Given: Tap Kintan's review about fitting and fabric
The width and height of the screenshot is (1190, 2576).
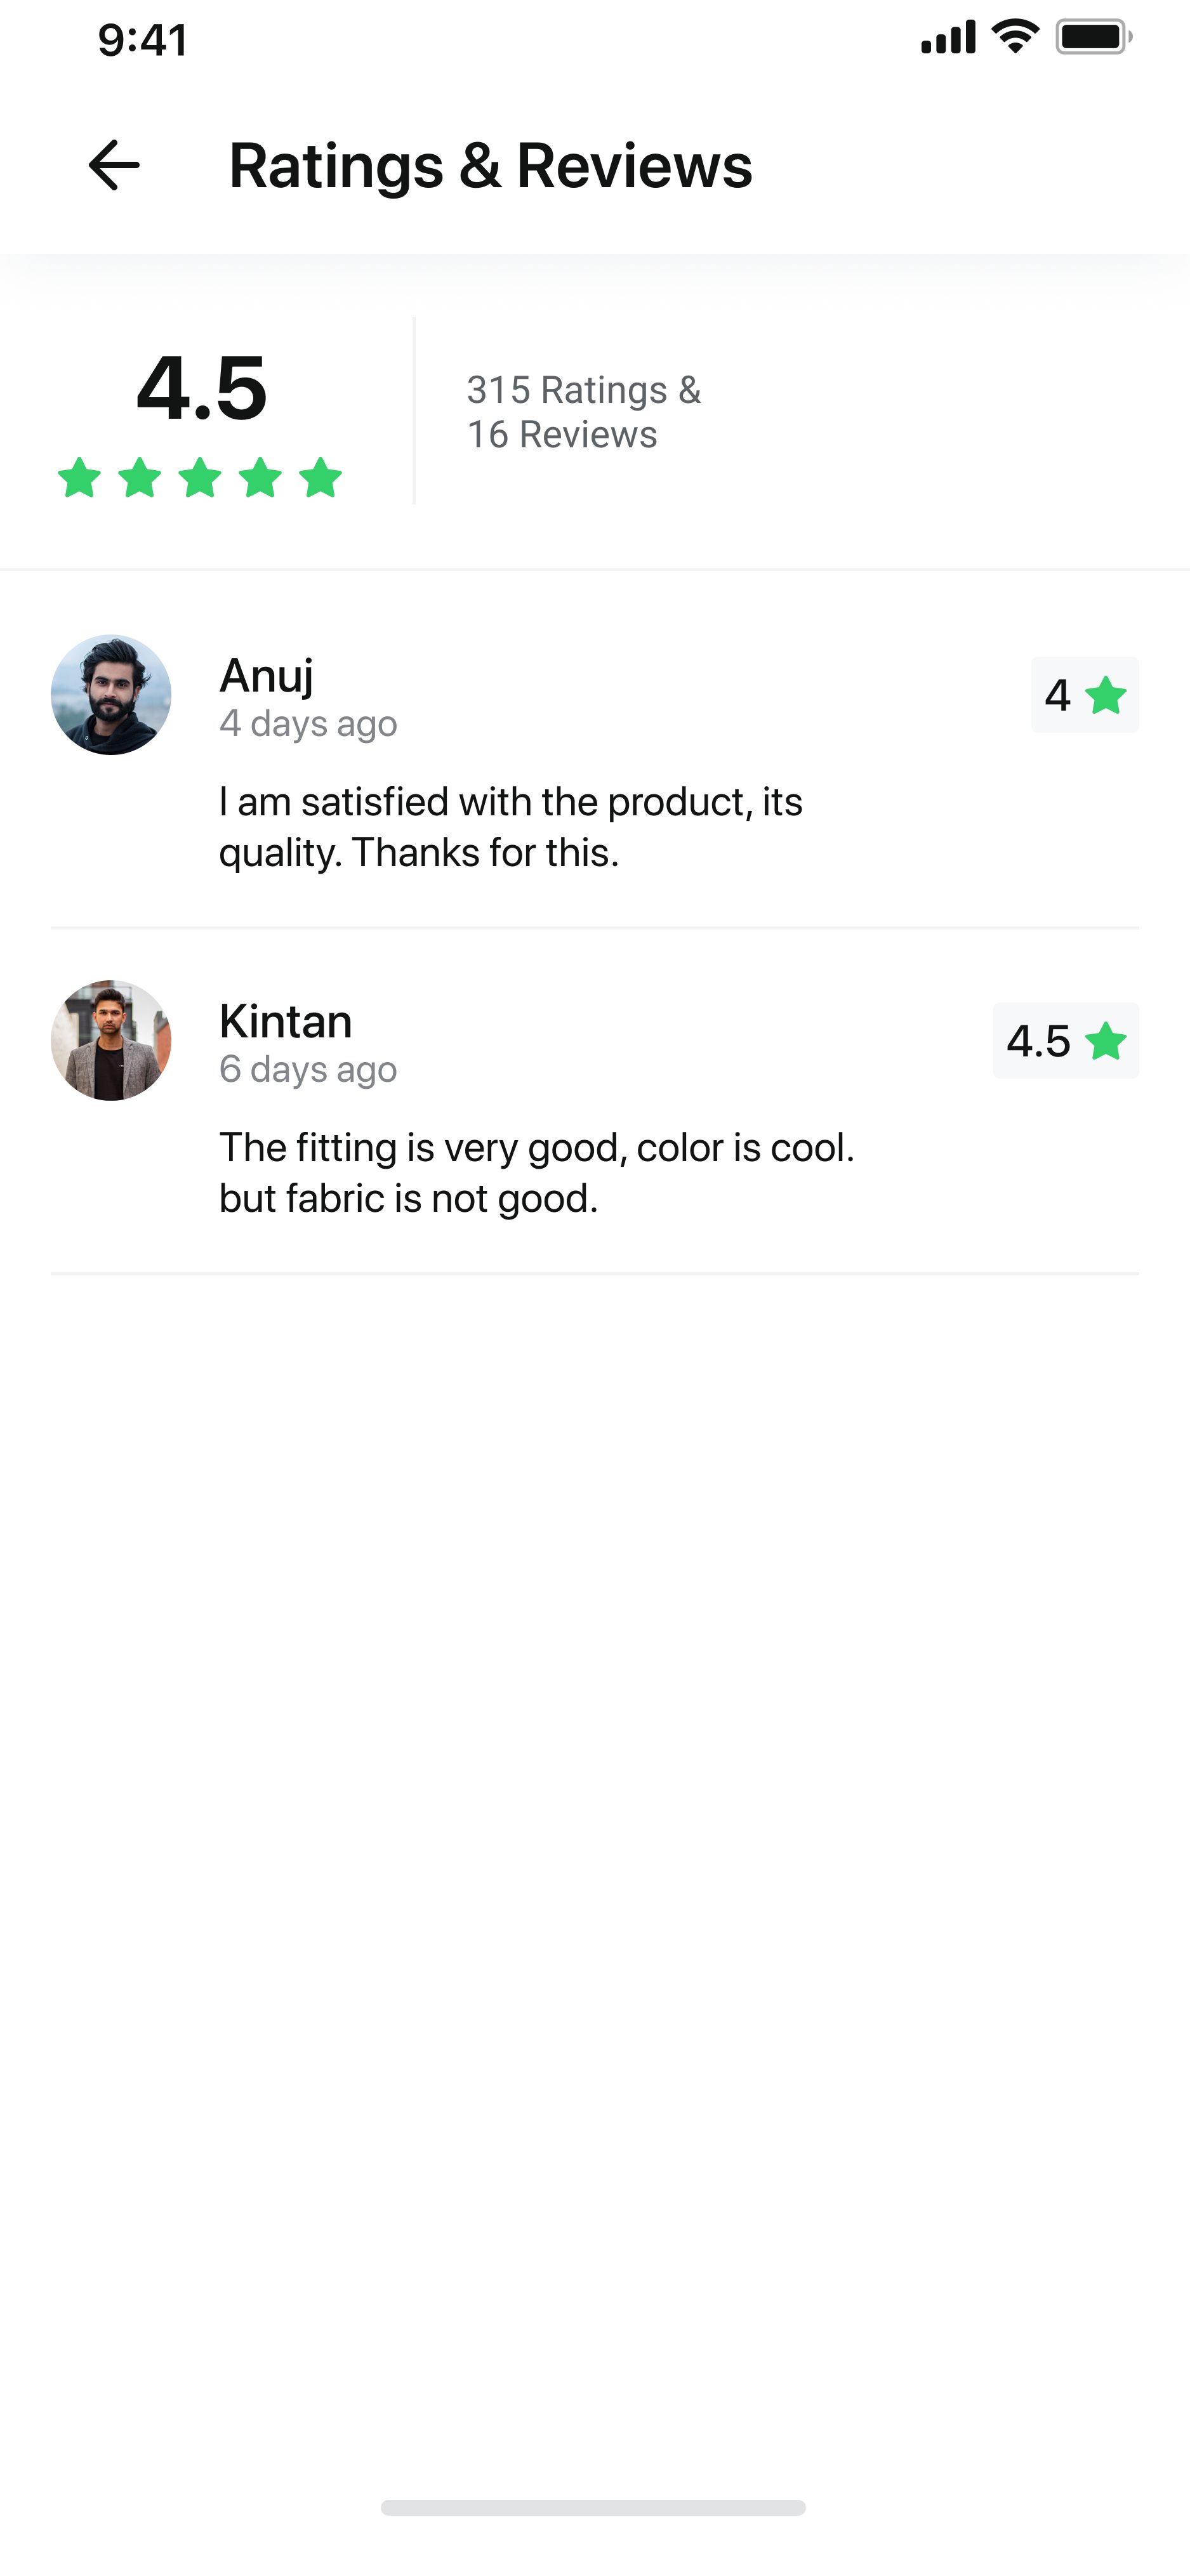Looking at the screenshot, I should [536, 1173].
